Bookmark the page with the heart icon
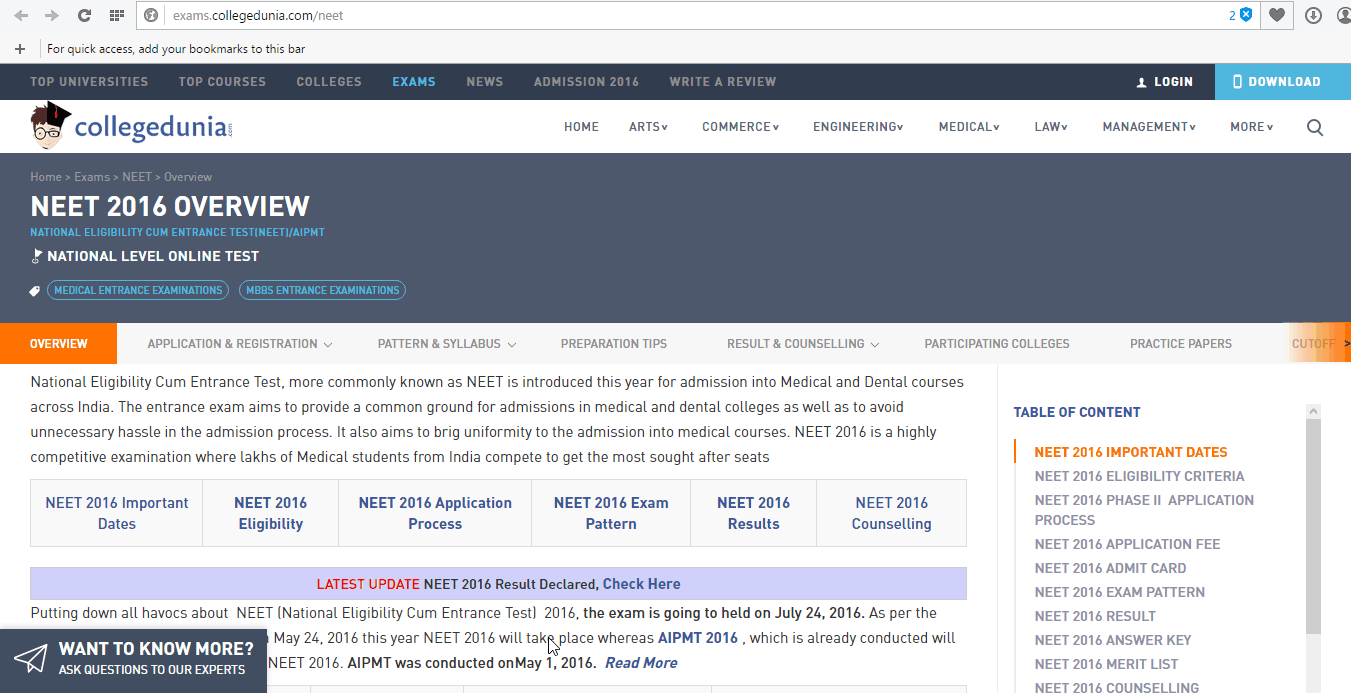Screen dimensions: 1351x693 coord(1277,15)
